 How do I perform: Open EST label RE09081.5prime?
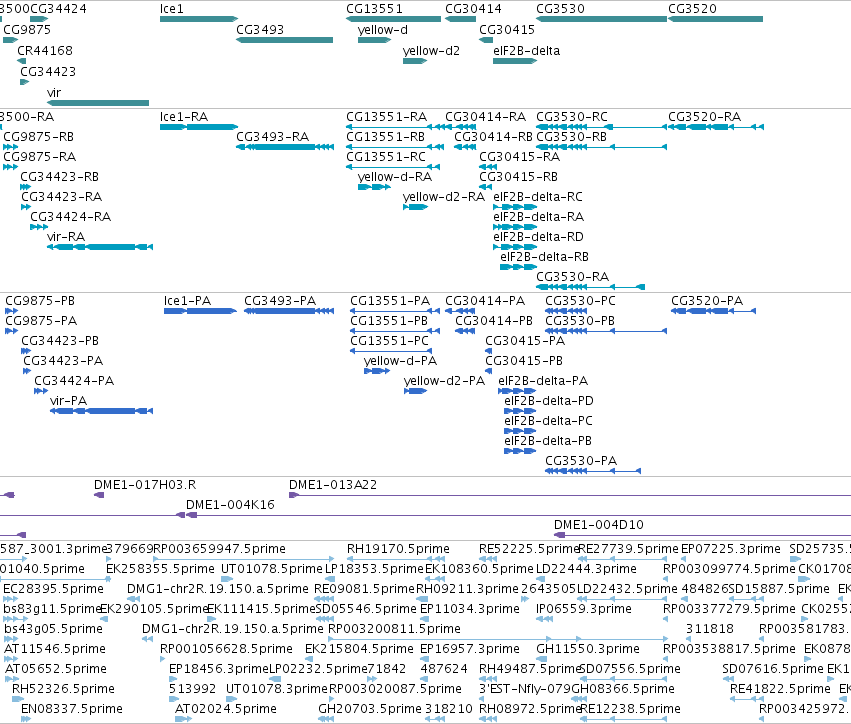[364, 589]
